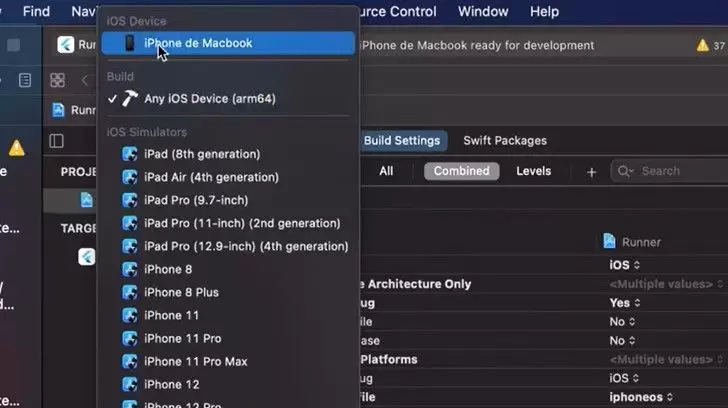Switch to Levels build settings view
728x408 pixels.
[x=533, y=171]
